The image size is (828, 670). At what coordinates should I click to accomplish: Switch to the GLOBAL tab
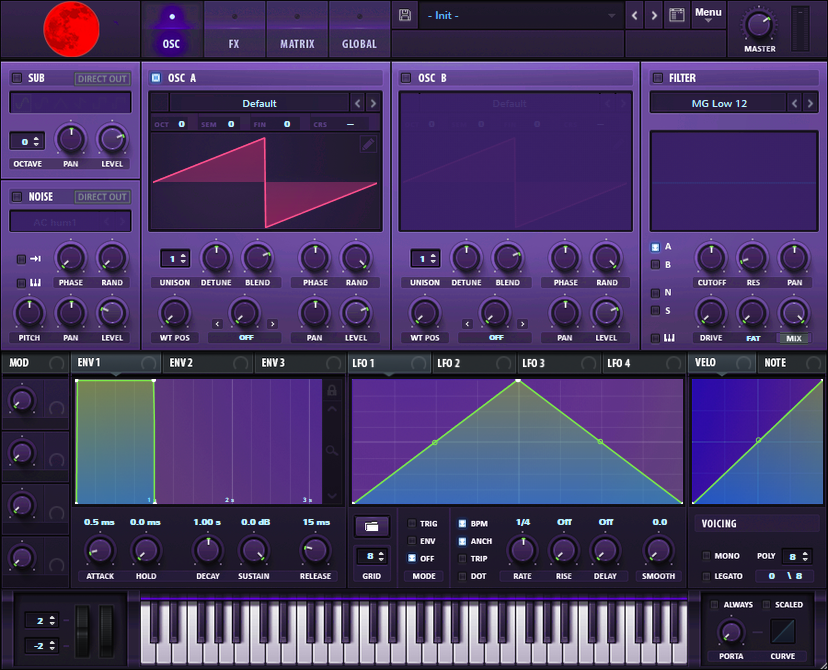click(359, 29)
